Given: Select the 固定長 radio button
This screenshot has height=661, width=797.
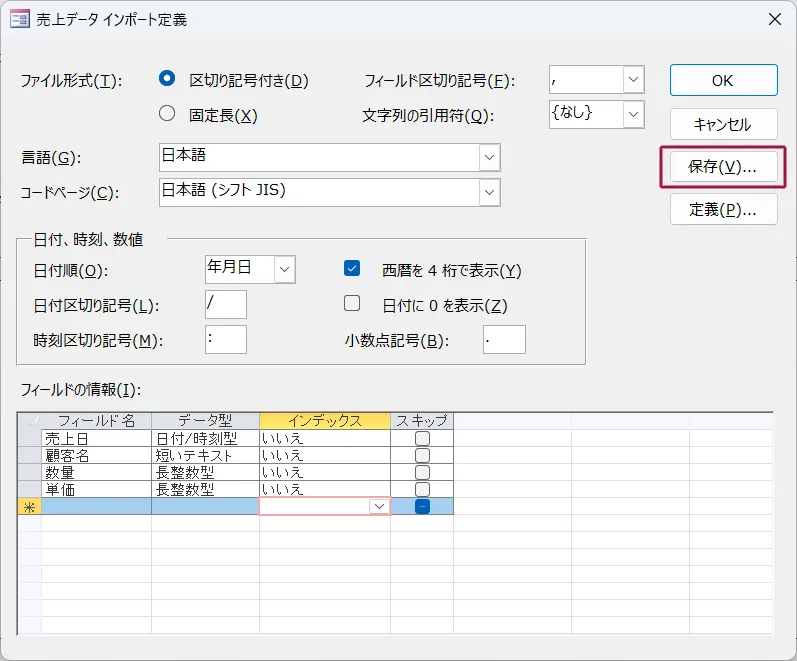Looking at the screenshot, I should (167, 114).
